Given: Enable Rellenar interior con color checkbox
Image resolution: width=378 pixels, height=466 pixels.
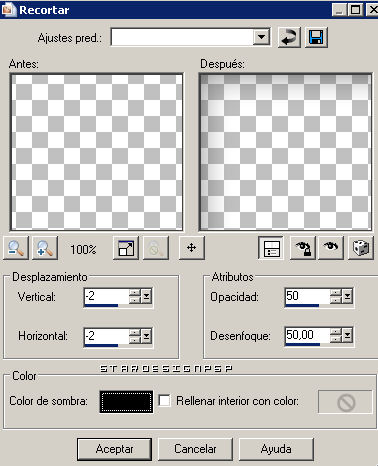Looking at the screenshot, I should click(164, 401).
